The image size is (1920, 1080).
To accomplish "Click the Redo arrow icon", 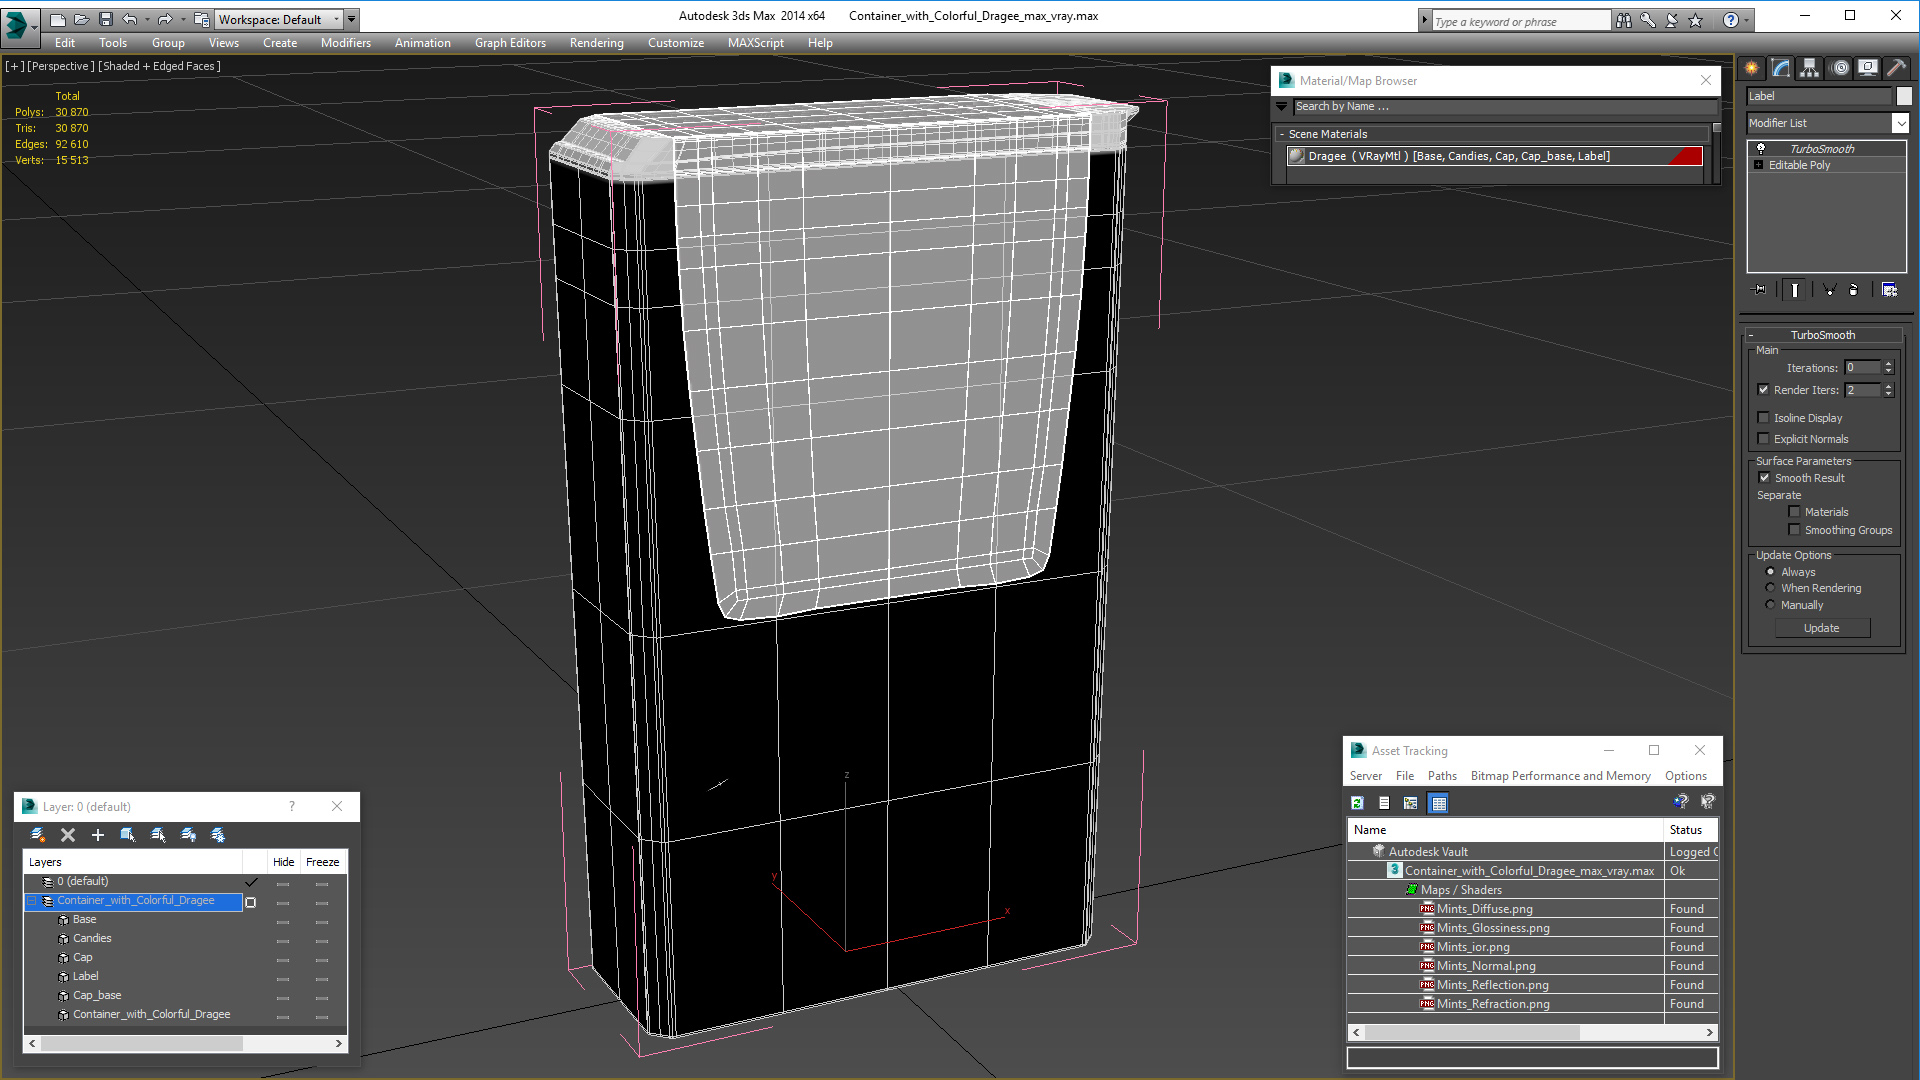I will click(x=165, y=19).
